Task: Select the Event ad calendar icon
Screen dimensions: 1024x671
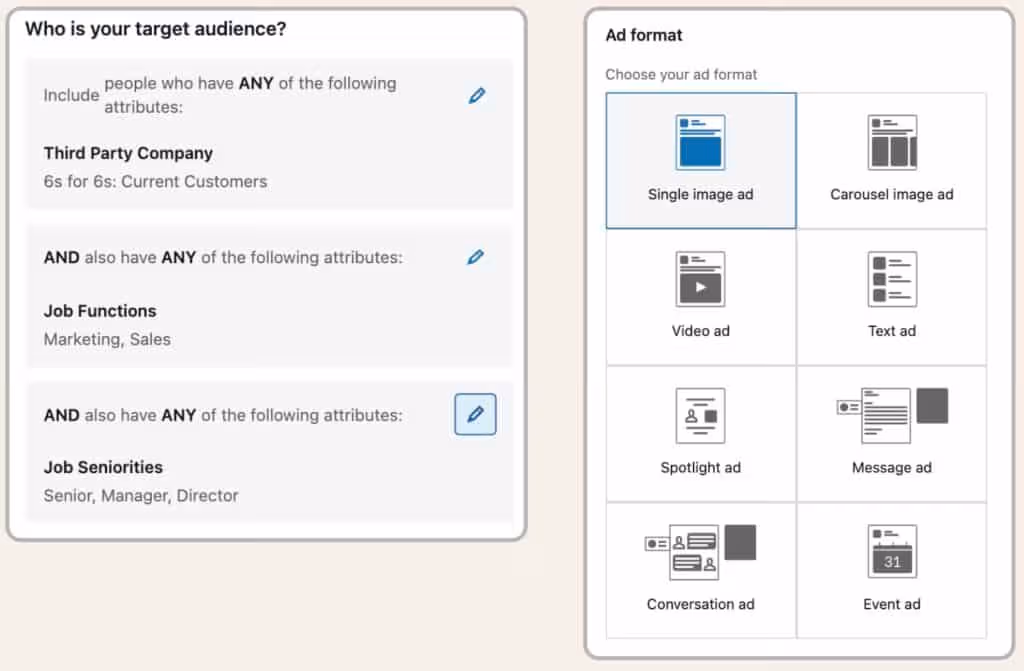Action: pyautogui.click(x=892, y=552)
